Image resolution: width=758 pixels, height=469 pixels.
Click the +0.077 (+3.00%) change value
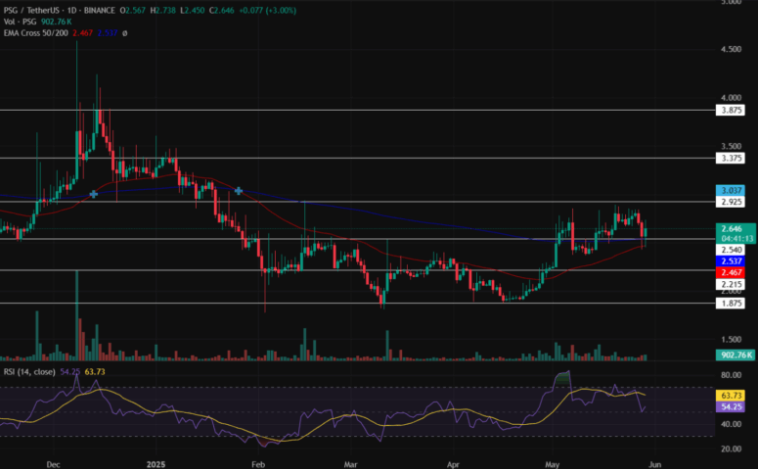(268, 10)
